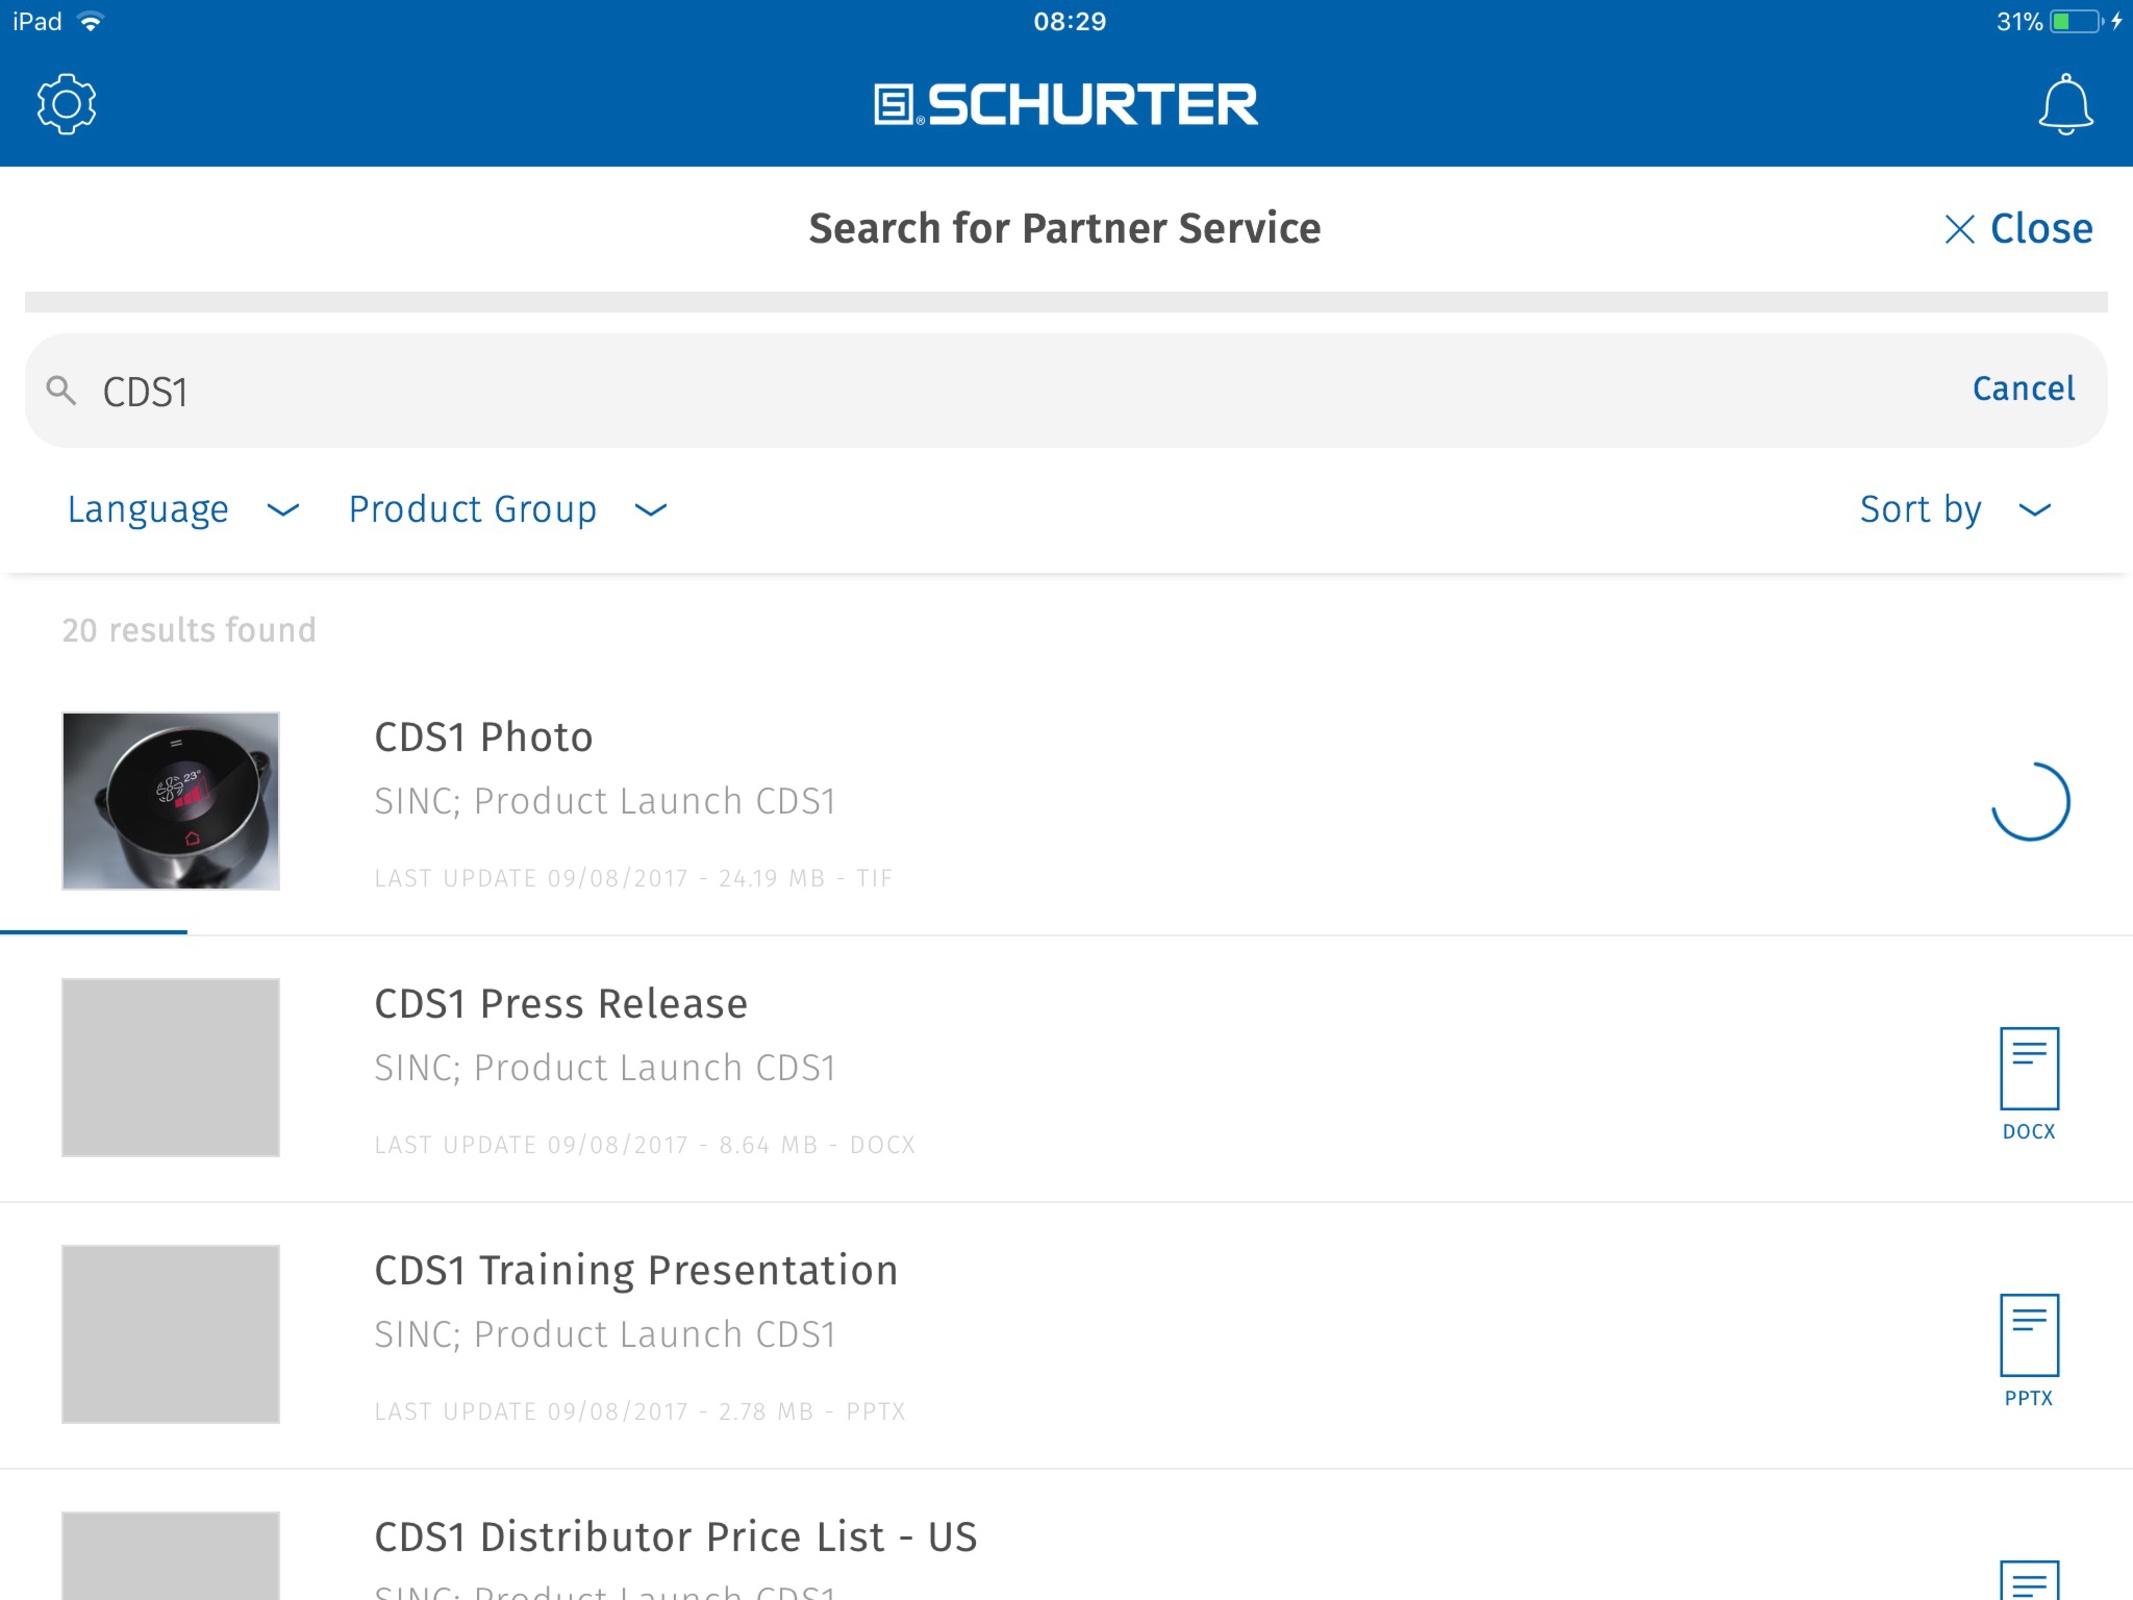
Task: Tap the gray thumbnail for Press Release
Action: (171, 1067)
